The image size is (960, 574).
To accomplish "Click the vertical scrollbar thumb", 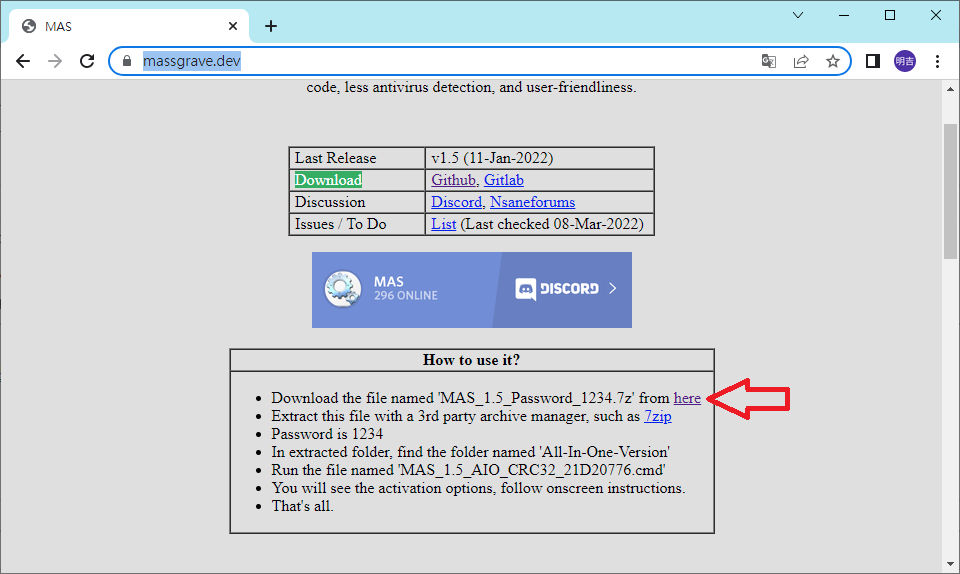I will [x=950, y=191].
